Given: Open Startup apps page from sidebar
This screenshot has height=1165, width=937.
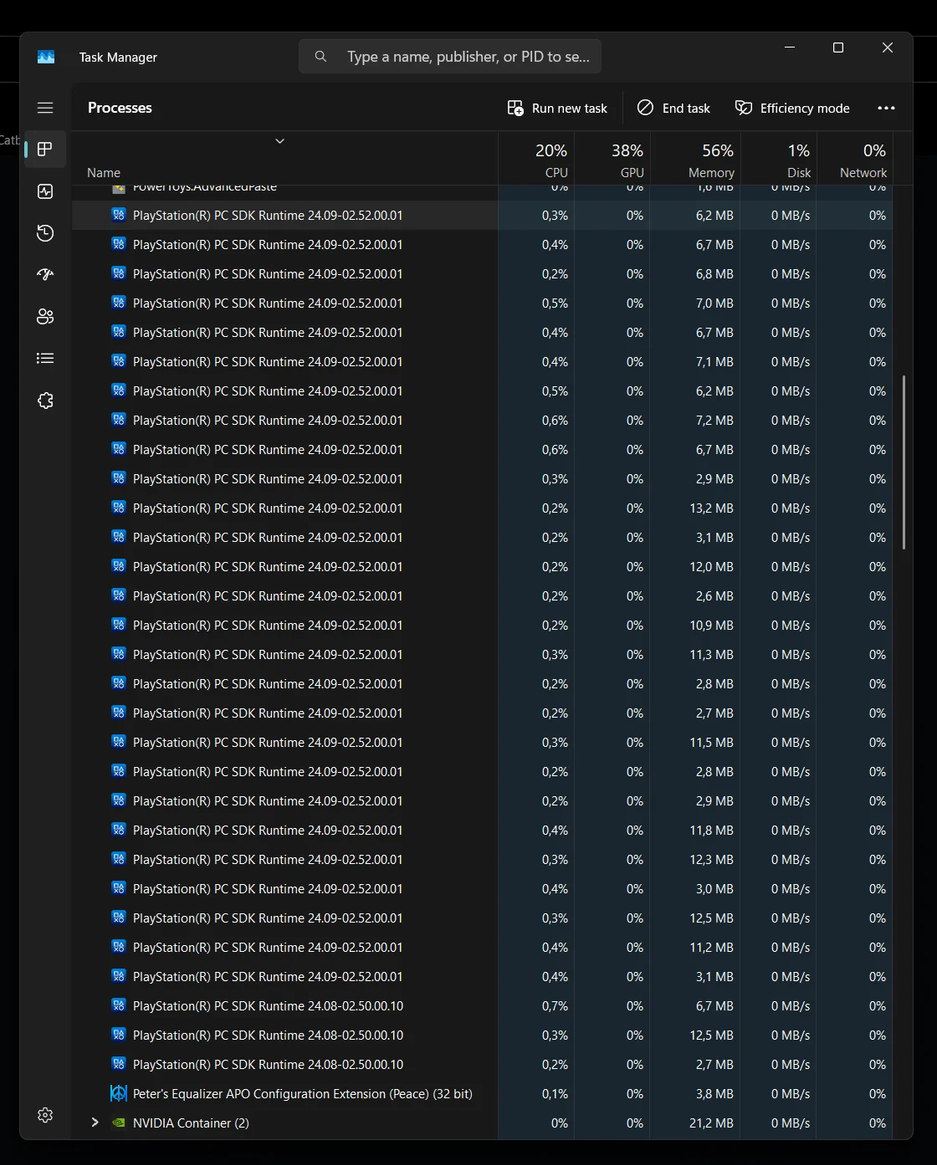Looking at the screenshot, I should pos(45,275).
